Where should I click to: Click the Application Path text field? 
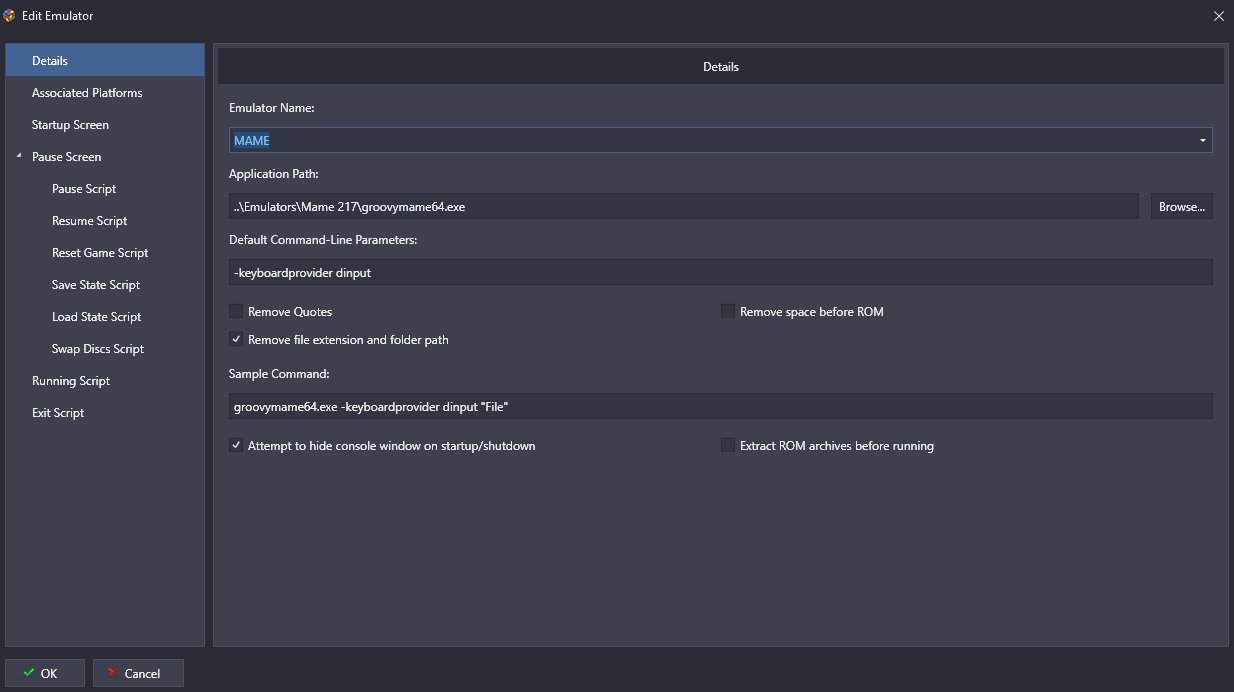[684, 206]
